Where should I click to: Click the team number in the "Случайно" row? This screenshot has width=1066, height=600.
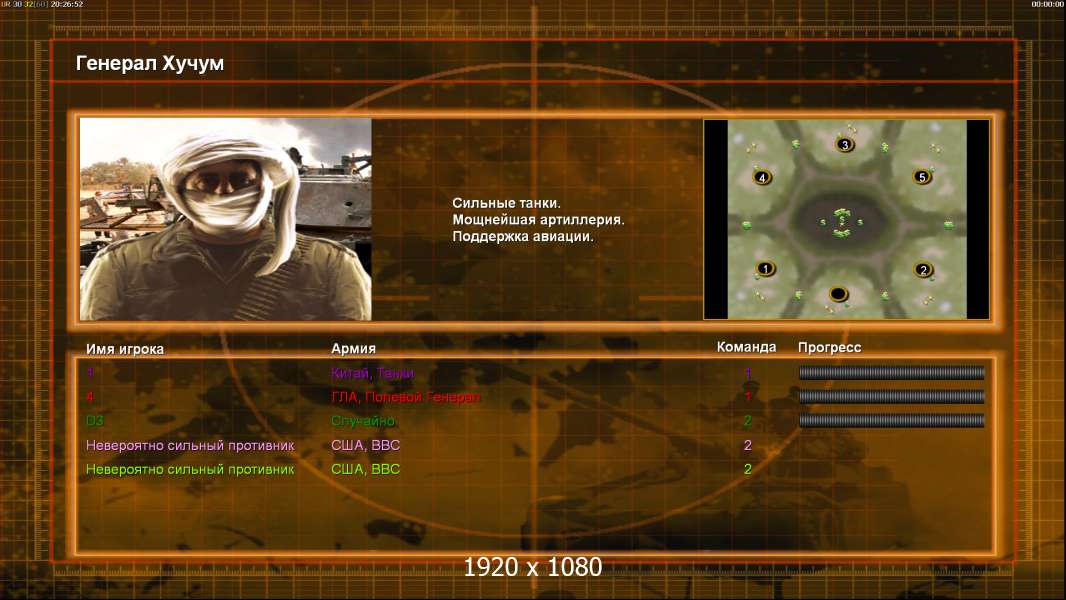click(748, 421)
